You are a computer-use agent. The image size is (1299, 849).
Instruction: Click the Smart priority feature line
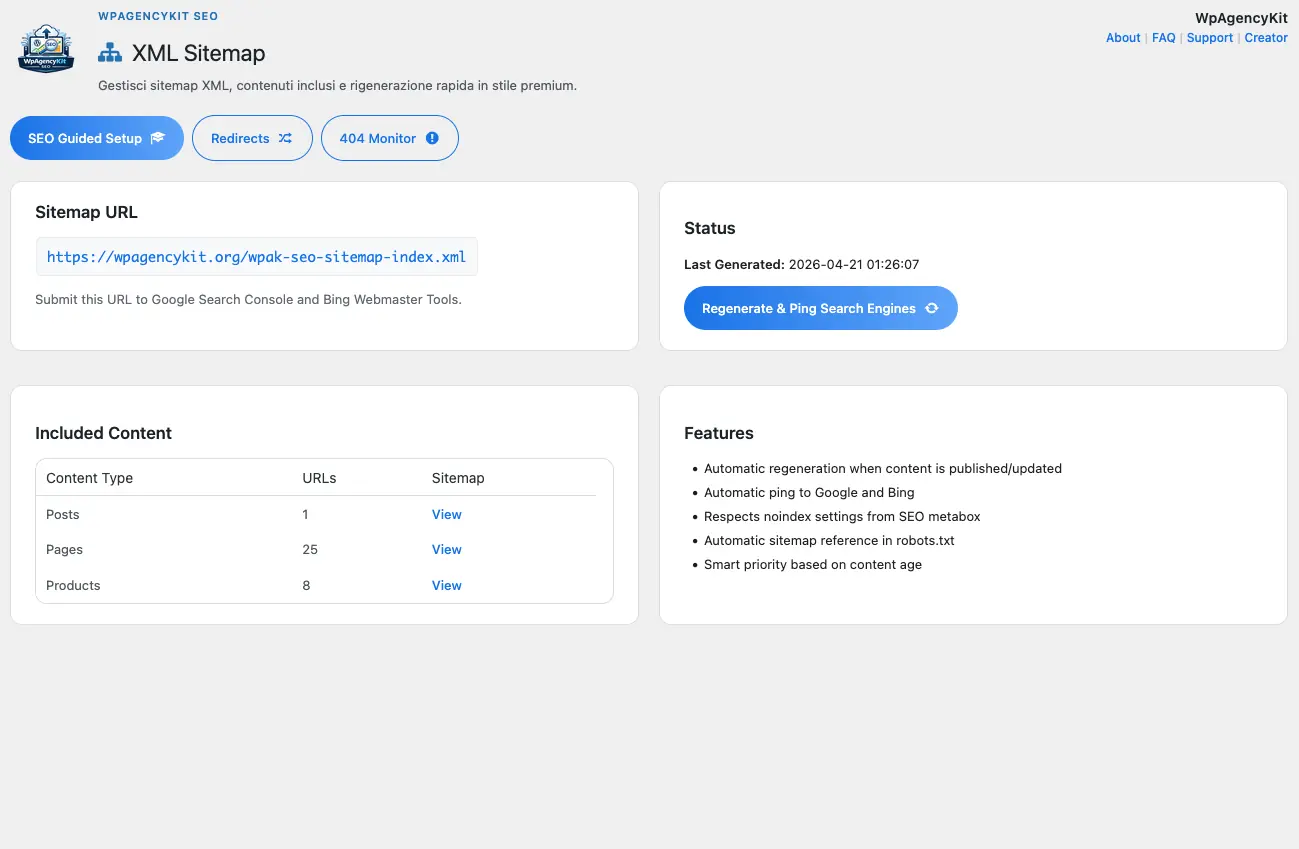coord(813,564)
